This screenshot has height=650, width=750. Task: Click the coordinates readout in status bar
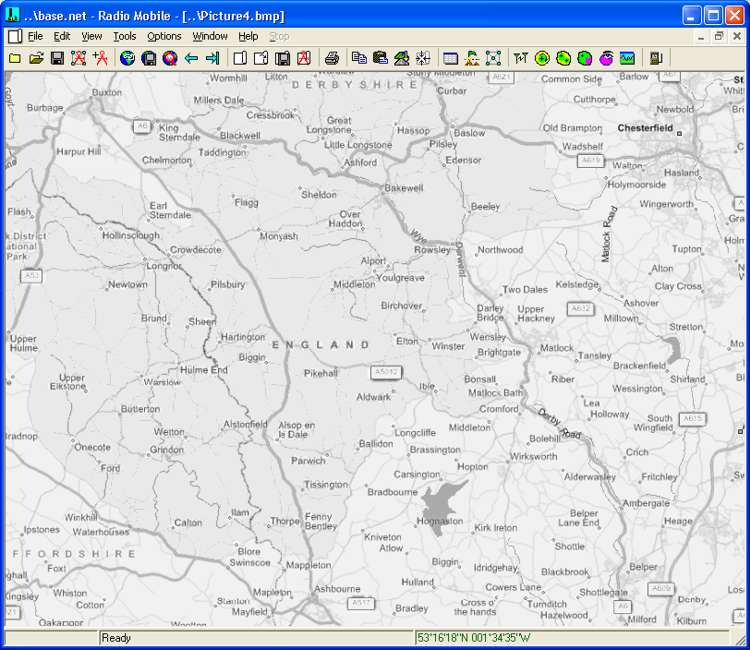point(474,638)
